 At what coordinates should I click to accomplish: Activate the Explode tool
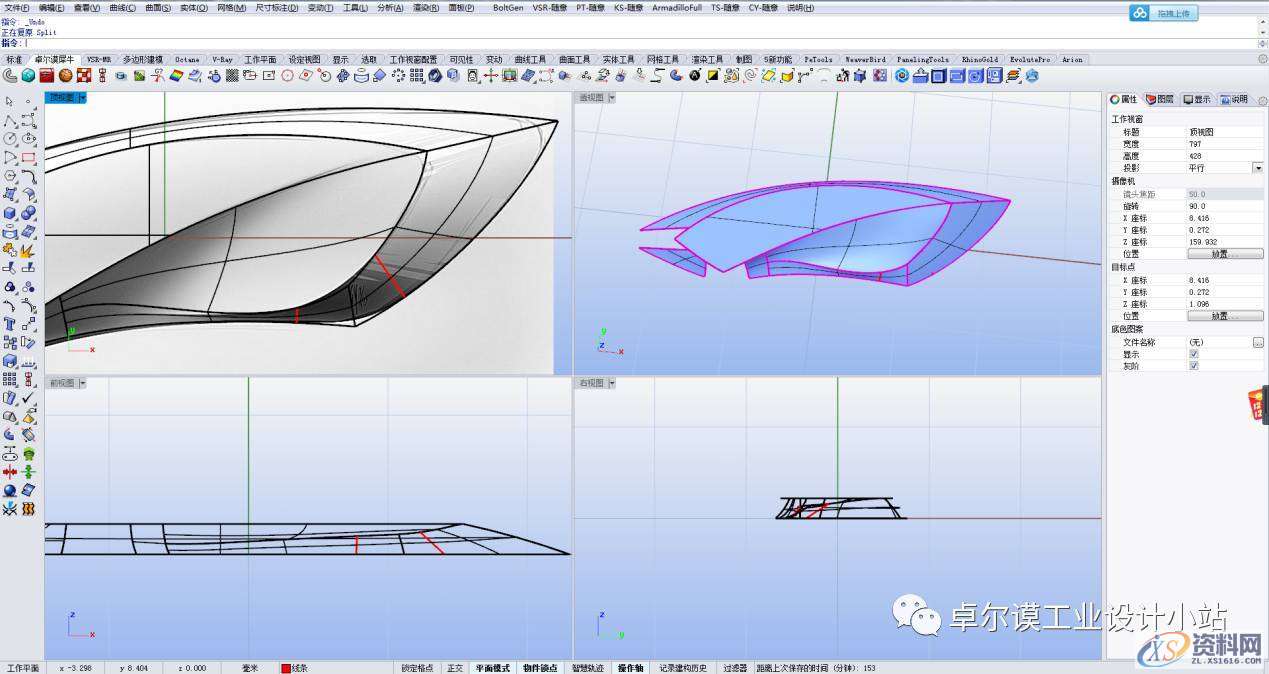29,250
